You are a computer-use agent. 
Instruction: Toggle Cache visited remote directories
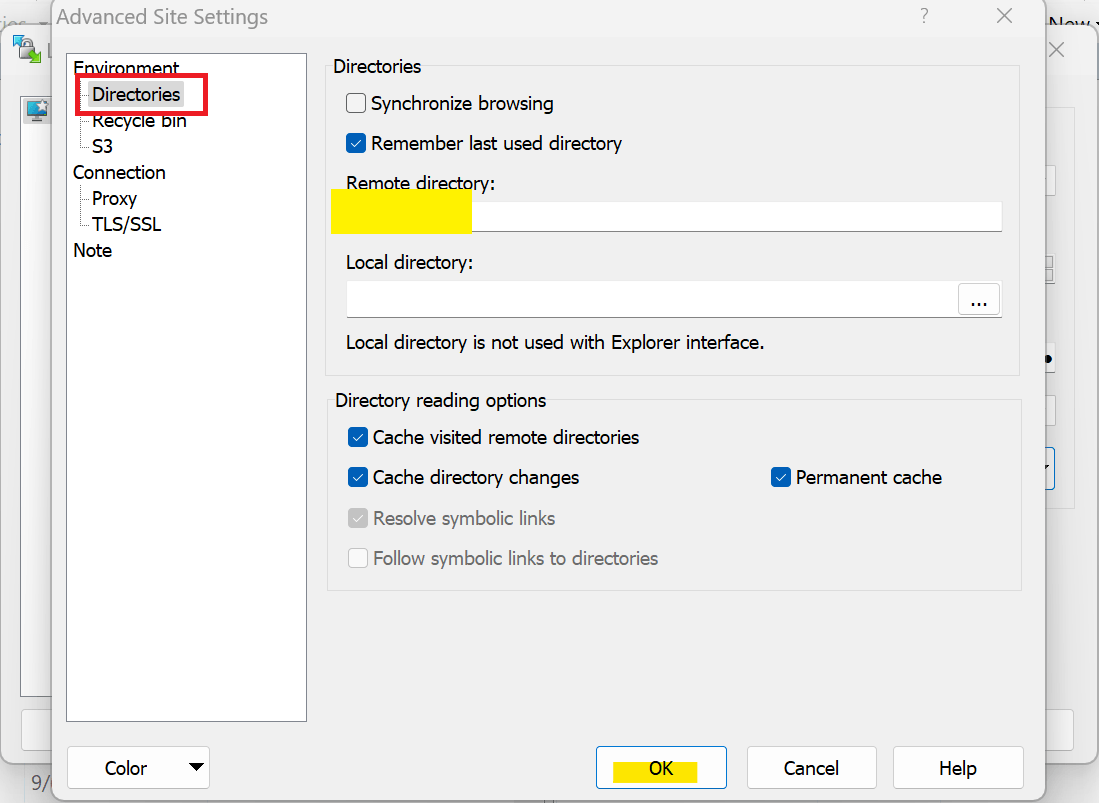[358, 437]
